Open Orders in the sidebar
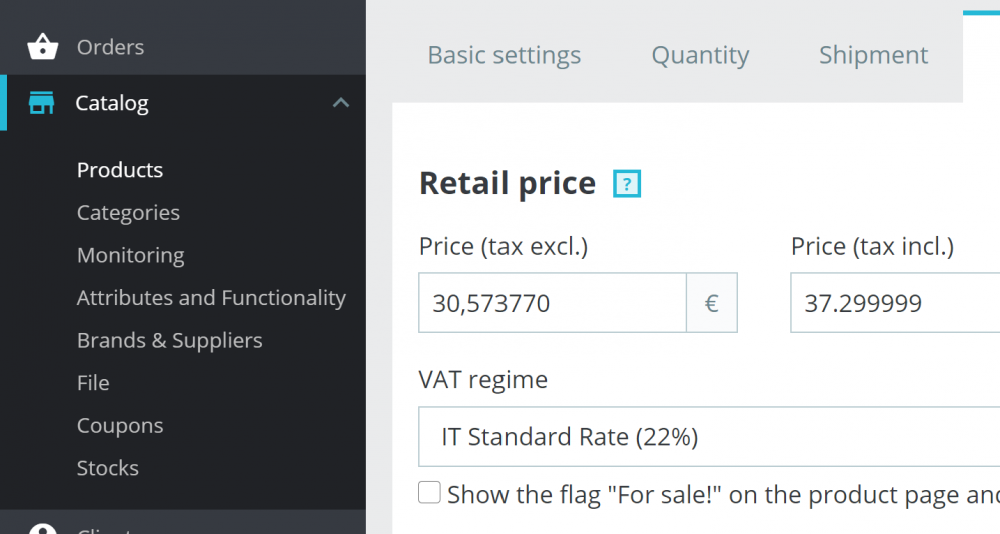 pyautogui.click(x=110, y=47)
